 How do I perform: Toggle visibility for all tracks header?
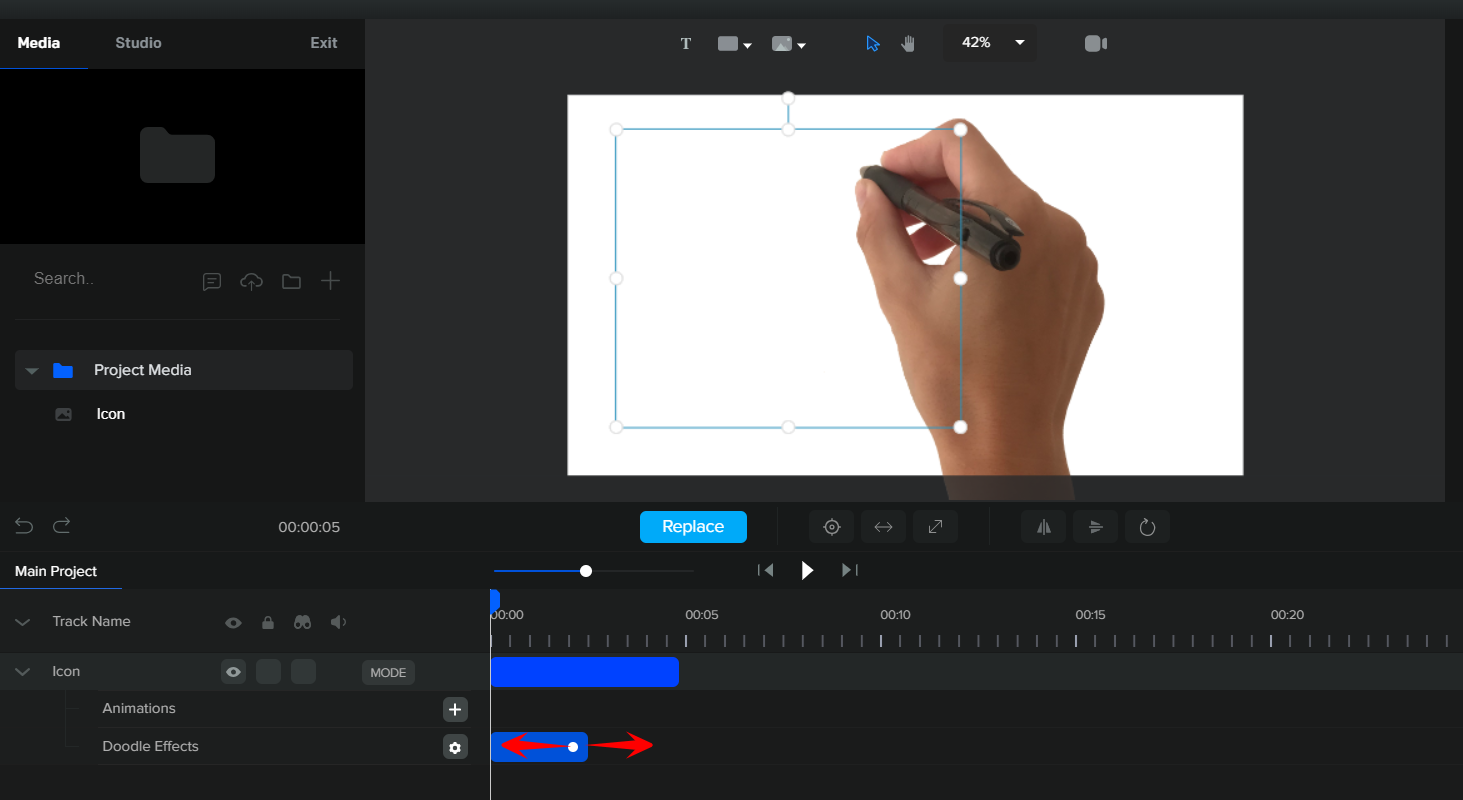pos(233,622)
